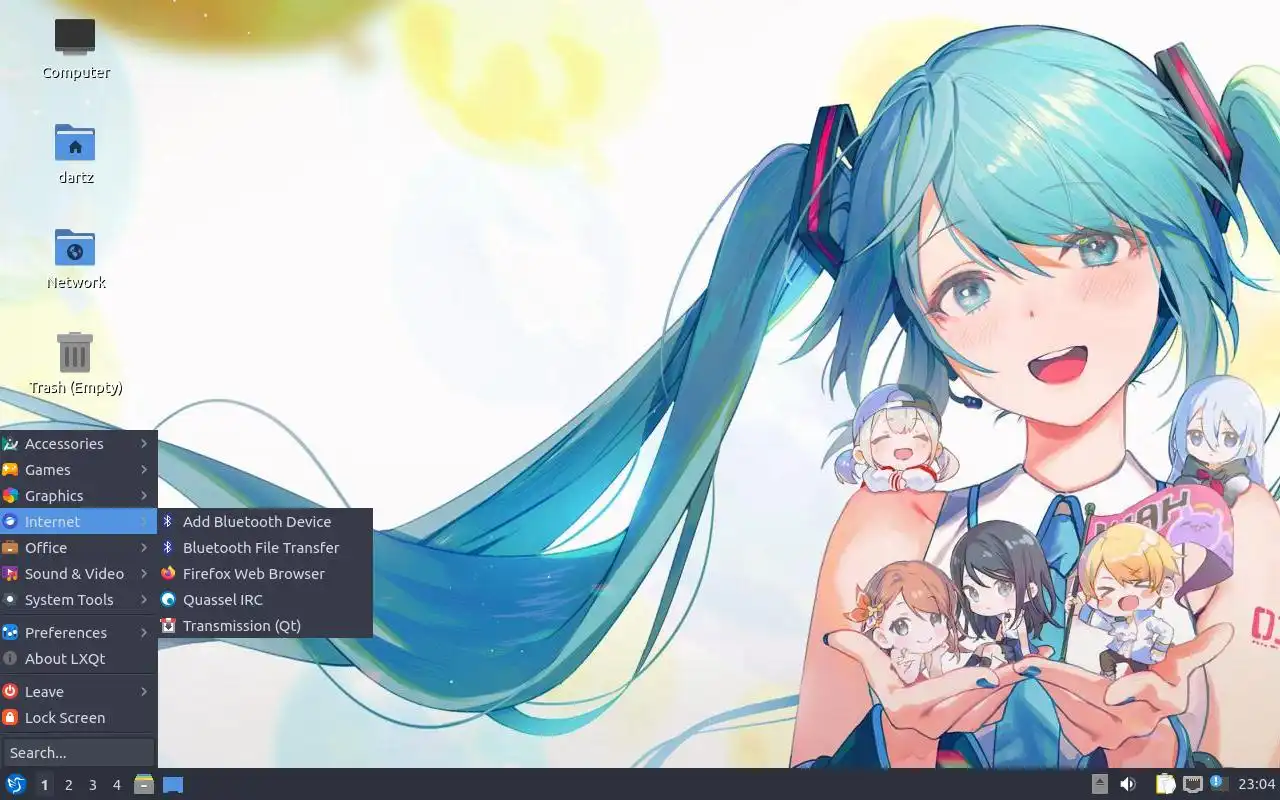Switch to virtual desktop 1
Viewport: 1280px width, 800px height.
point(44,785)
